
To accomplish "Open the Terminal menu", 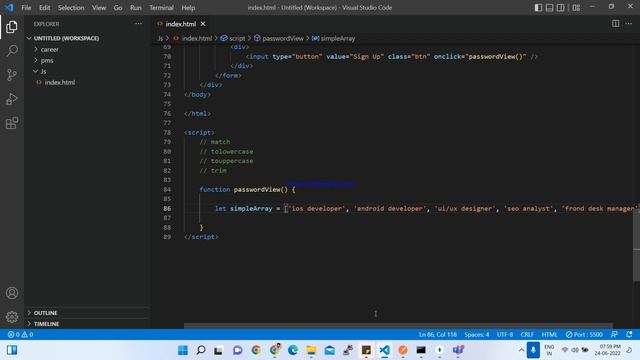I will 161,8.
